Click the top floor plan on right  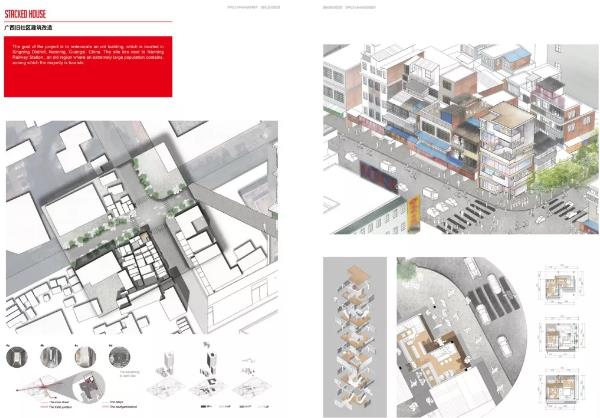[561, 290]
